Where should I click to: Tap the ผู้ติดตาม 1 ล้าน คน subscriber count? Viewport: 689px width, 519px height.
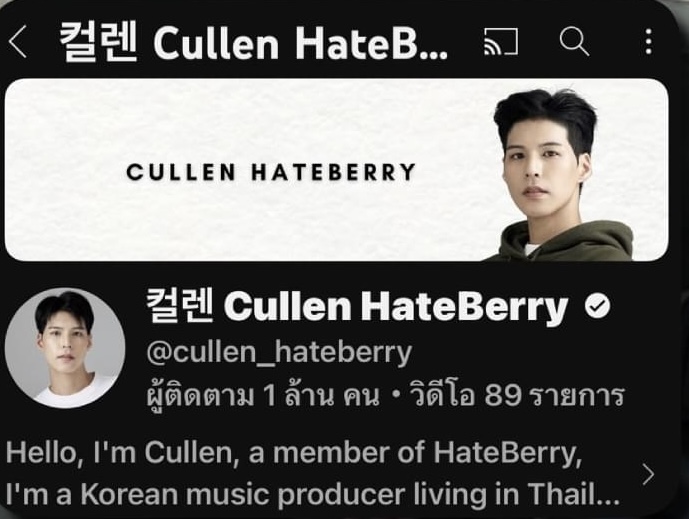(x=263, y=395)
